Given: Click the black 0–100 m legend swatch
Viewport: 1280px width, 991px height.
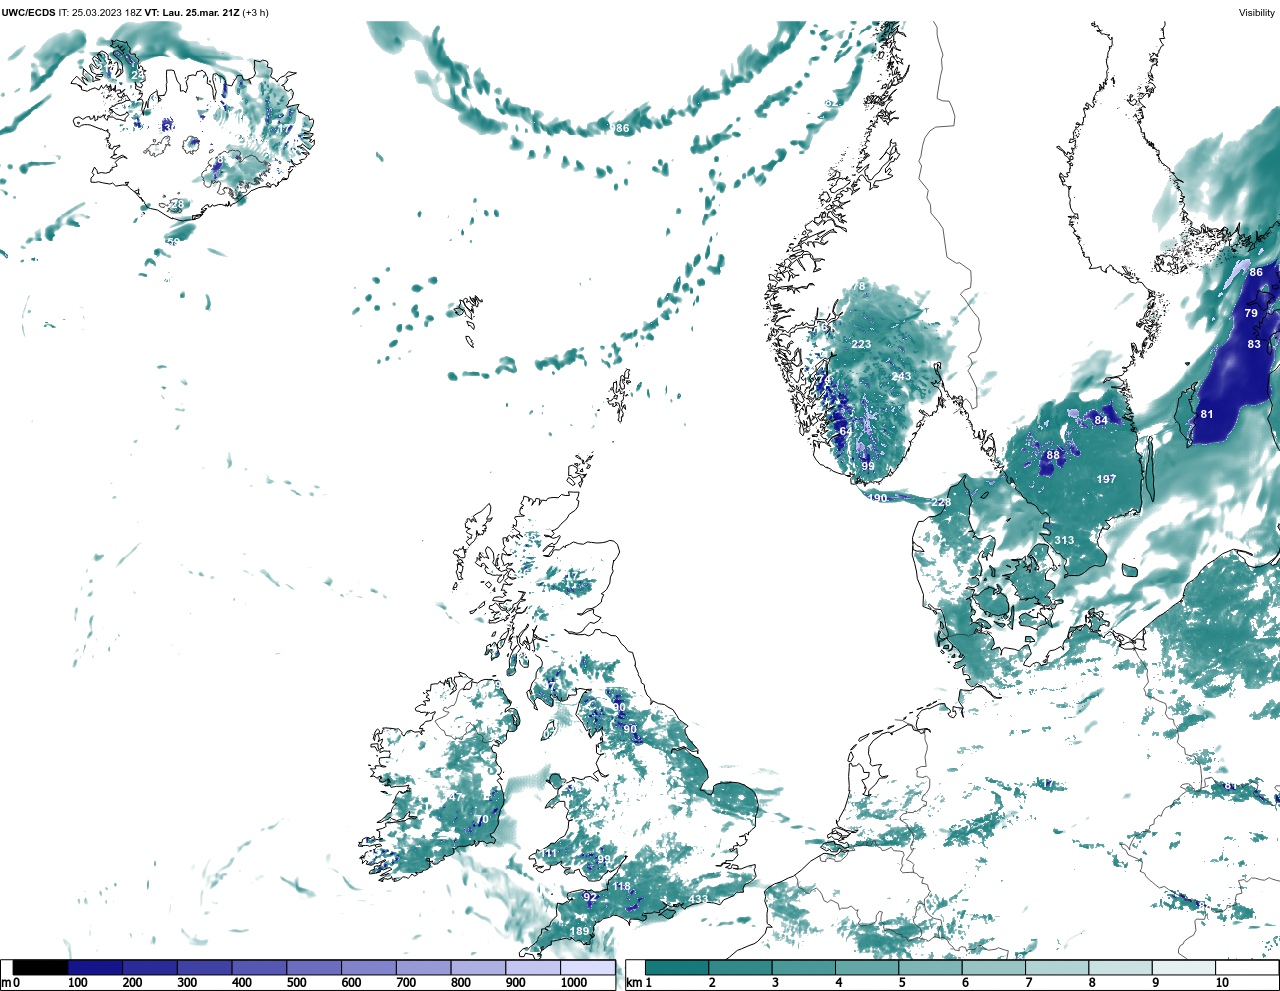Looking at the screenshot, I should pos(41,968).
